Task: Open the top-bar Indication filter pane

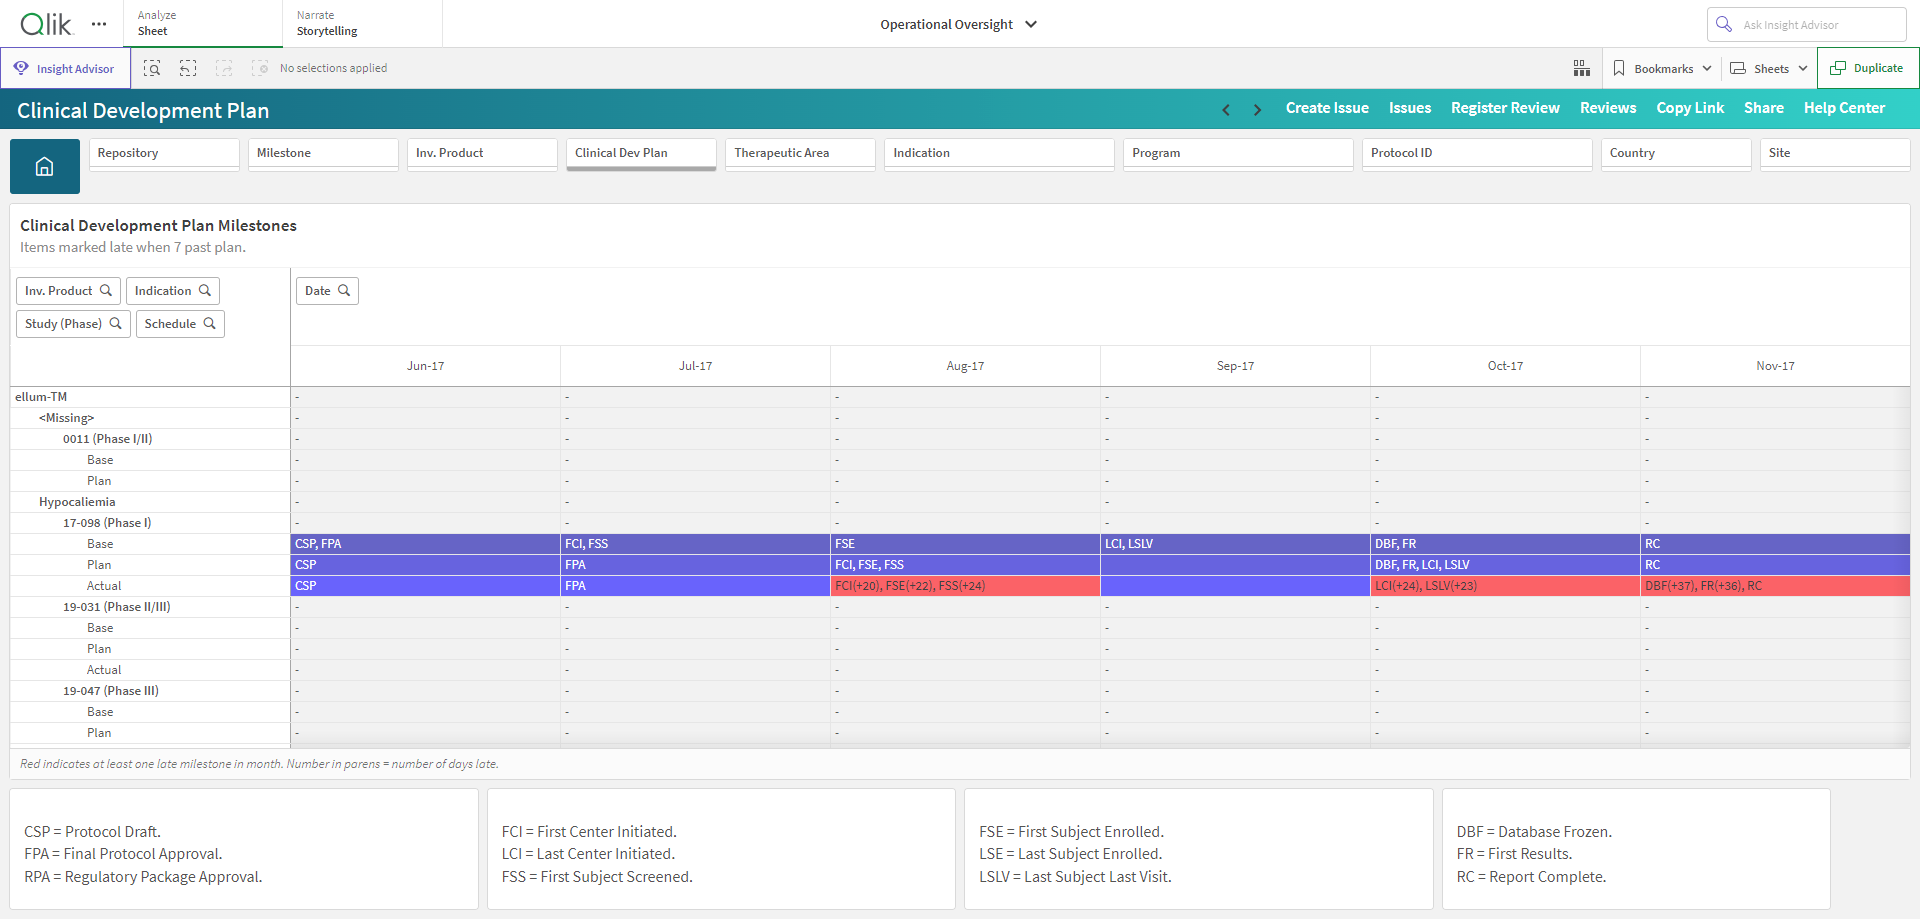Action: pyautogui.click(x=999, y=154)
